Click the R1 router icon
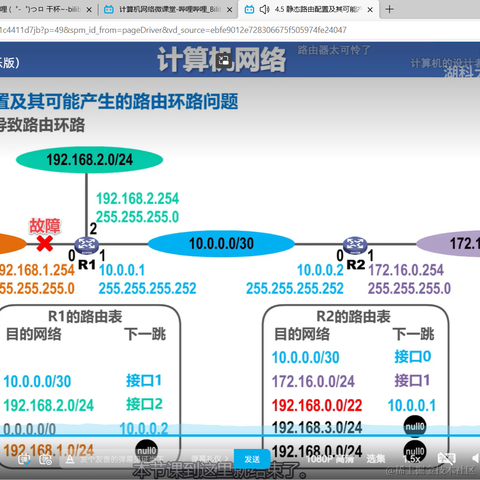The image size is (480, 480). click(x=86, y=245)
